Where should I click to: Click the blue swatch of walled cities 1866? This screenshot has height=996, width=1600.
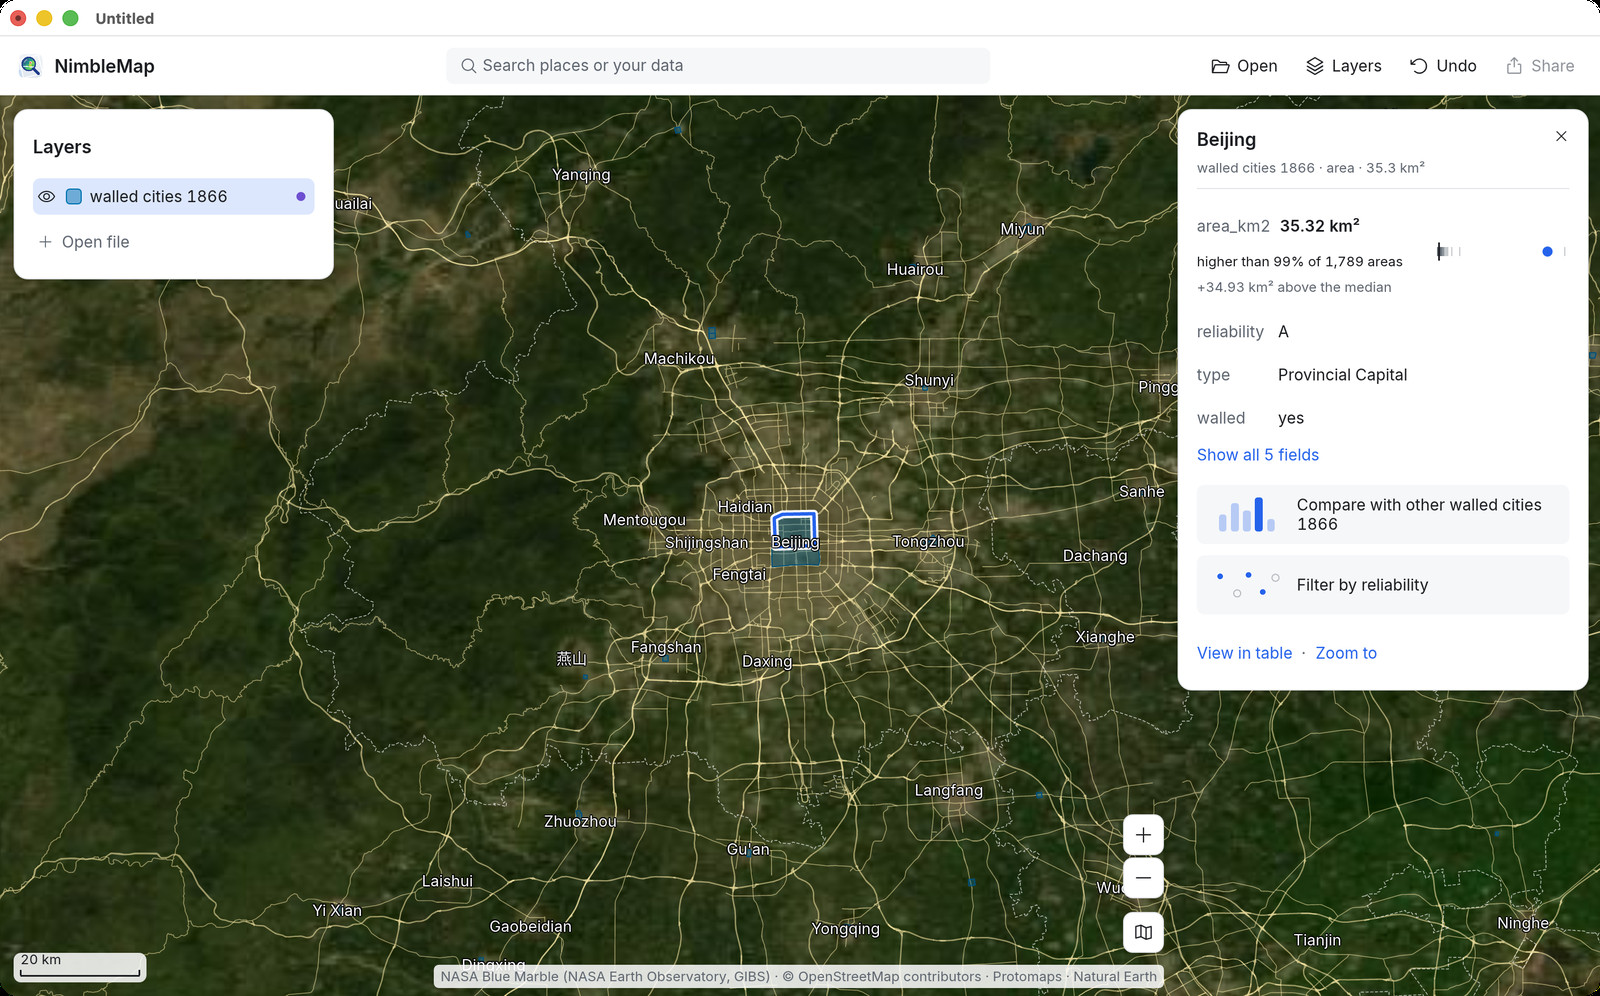[74, 197]
